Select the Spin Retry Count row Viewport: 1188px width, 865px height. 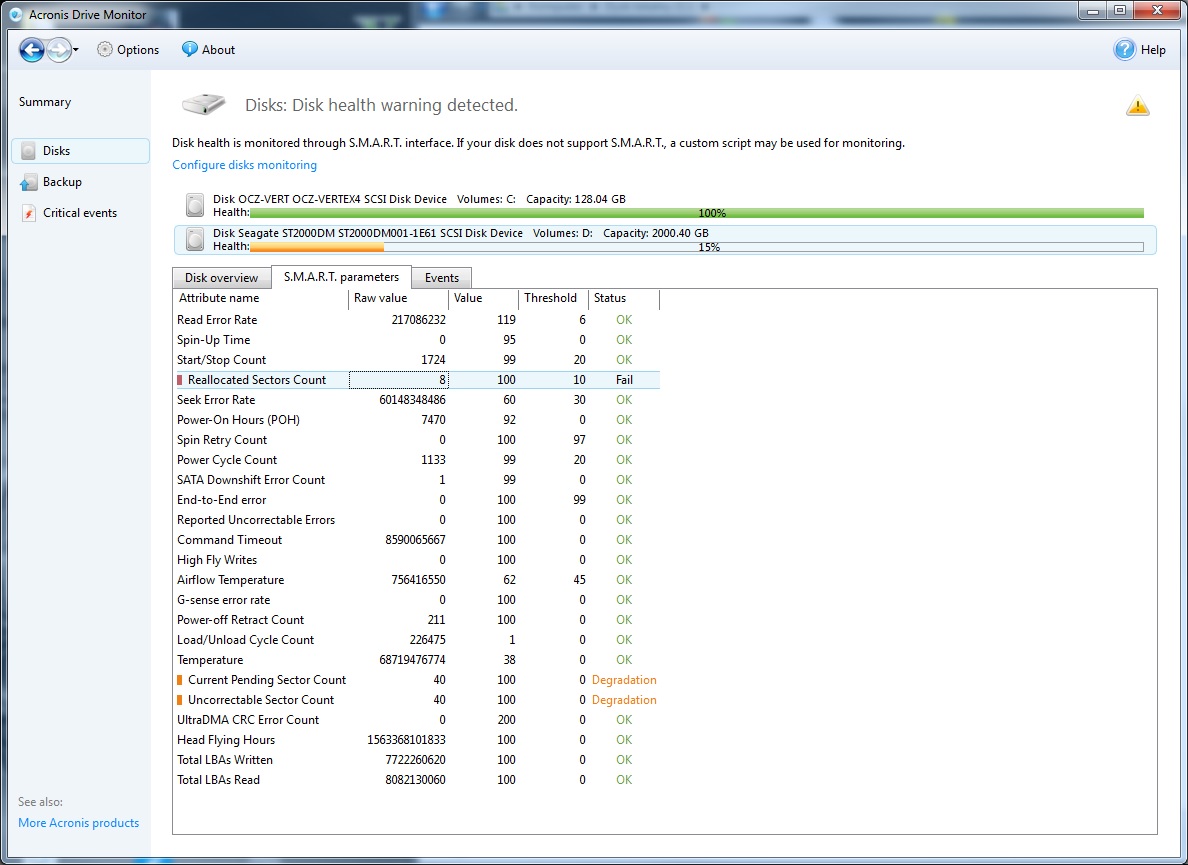(x=417, y=440)
